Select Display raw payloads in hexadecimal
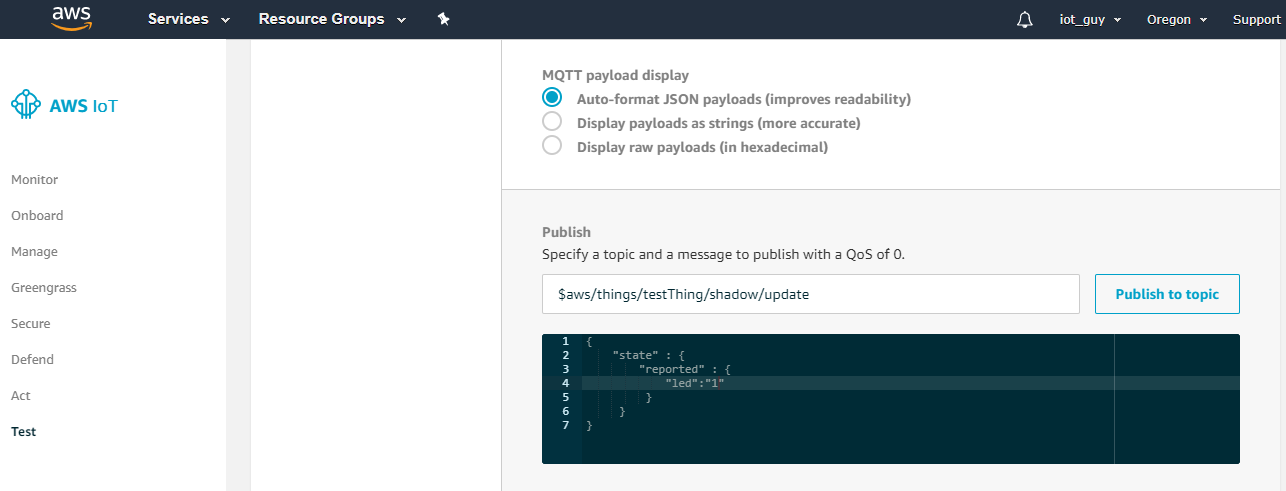The height and width of the screenshot is (491, 1286). click(x=552, y=146)
